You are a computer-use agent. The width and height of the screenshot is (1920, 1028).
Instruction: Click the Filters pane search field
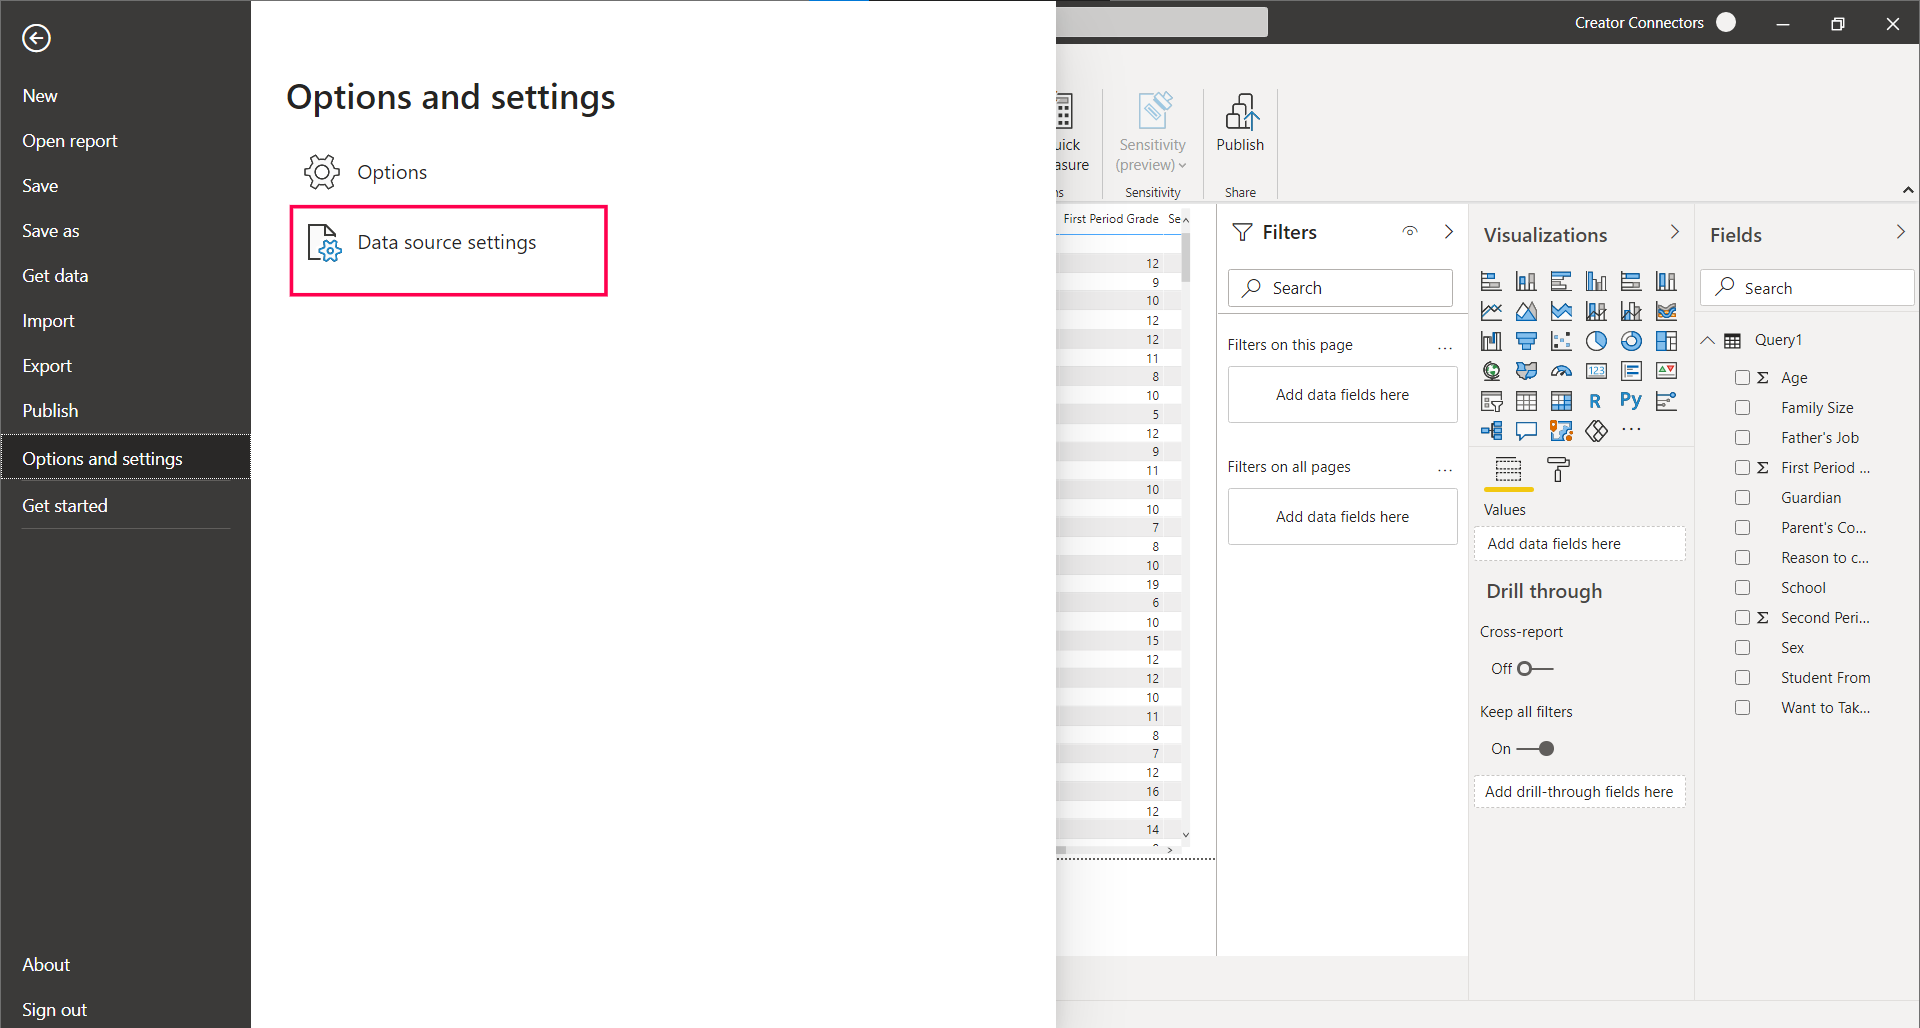point(1340,288)
